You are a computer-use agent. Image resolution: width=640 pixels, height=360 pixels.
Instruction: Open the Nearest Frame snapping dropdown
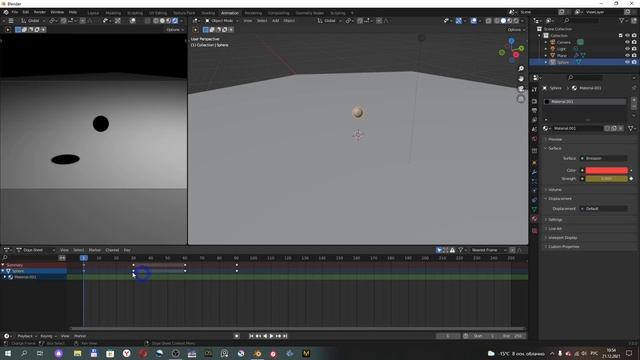(x=488, y=250)
